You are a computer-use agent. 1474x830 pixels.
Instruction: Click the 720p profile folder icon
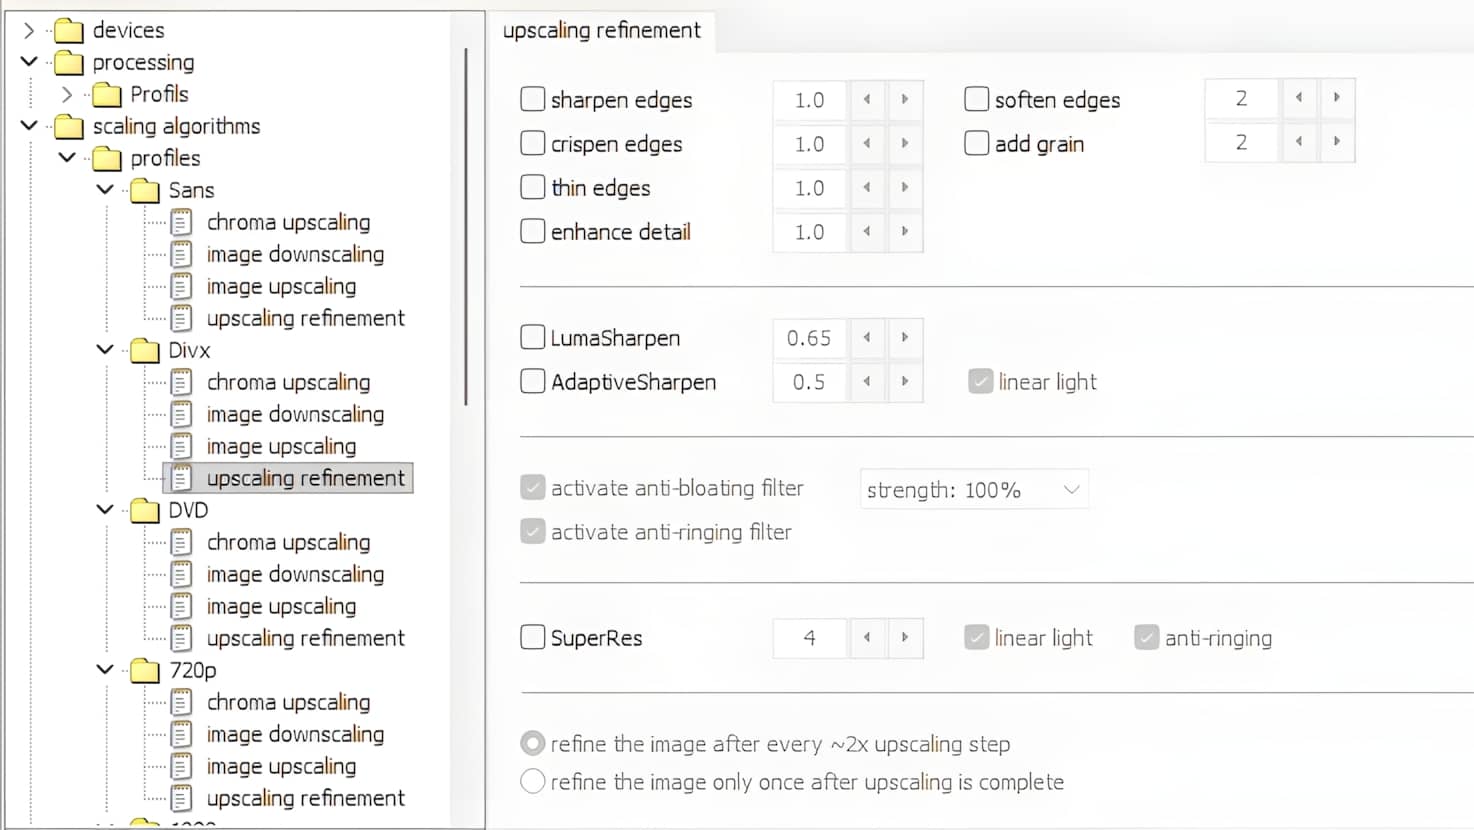coord(145,671)
